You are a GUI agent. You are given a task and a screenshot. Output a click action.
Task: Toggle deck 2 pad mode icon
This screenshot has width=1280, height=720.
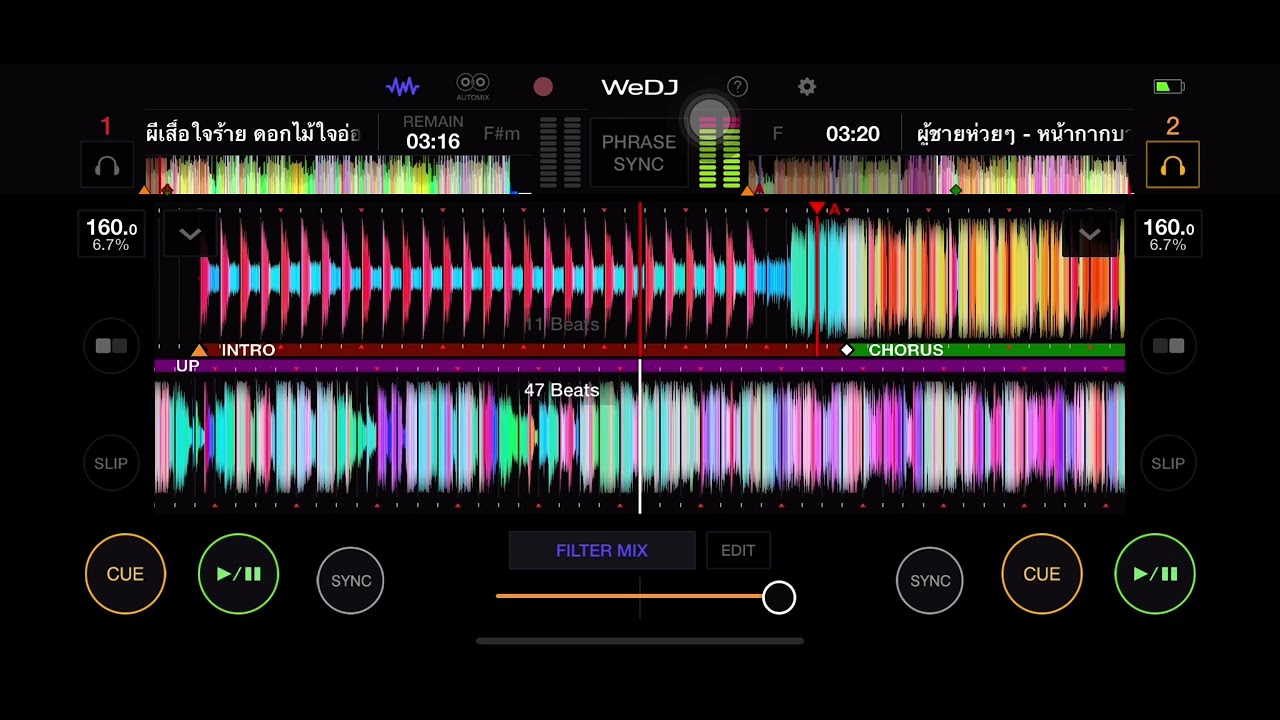click(x=1168, y=346)
